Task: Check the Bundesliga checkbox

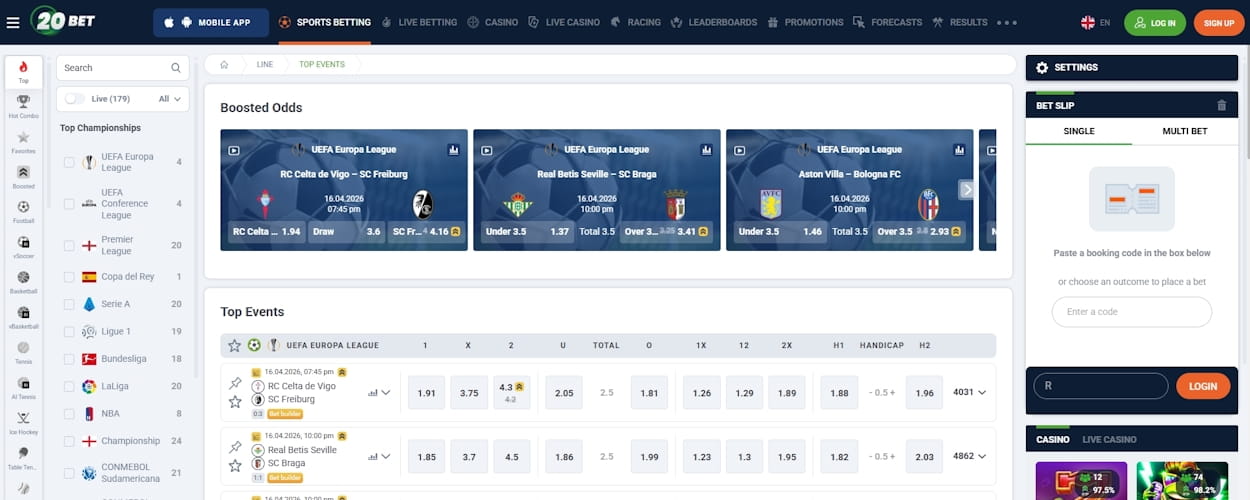Action: 69,359
